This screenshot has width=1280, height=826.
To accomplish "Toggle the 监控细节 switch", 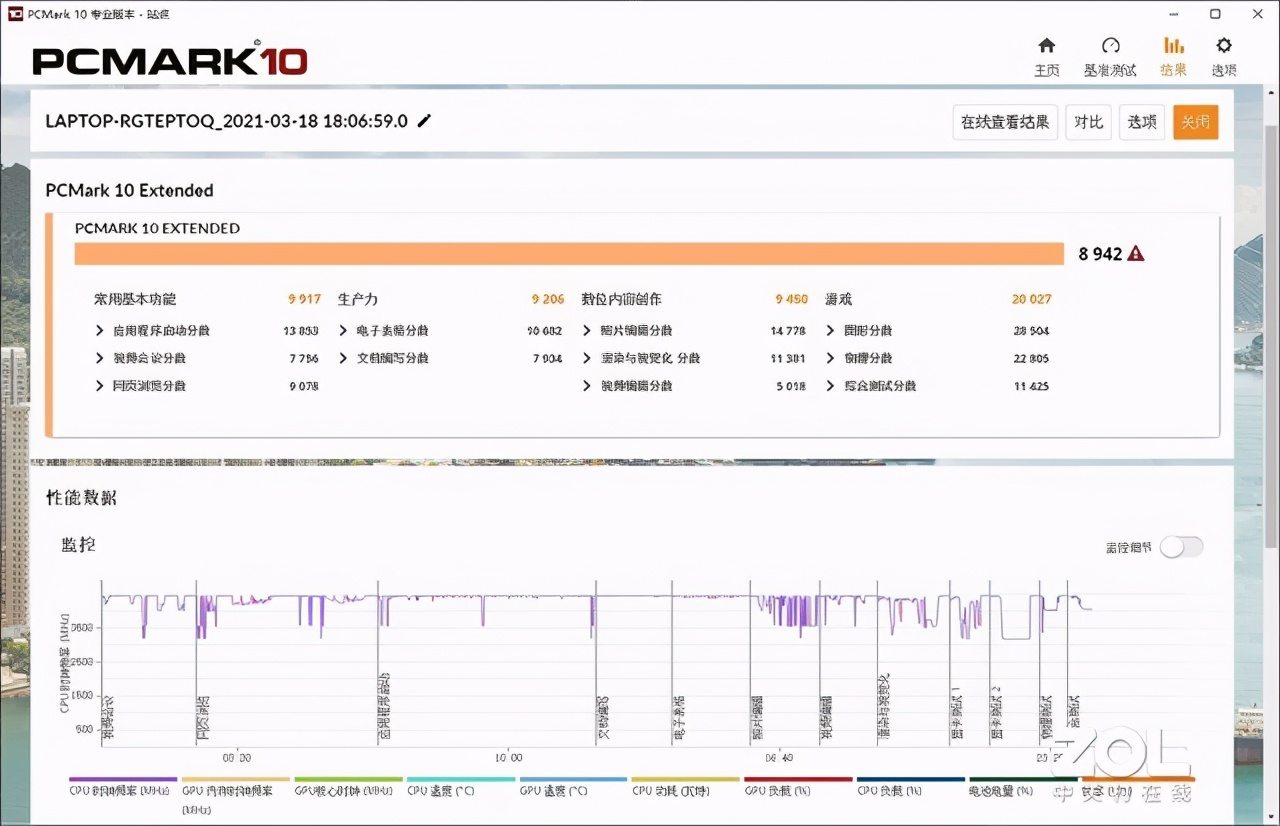I will point(1181,546).
